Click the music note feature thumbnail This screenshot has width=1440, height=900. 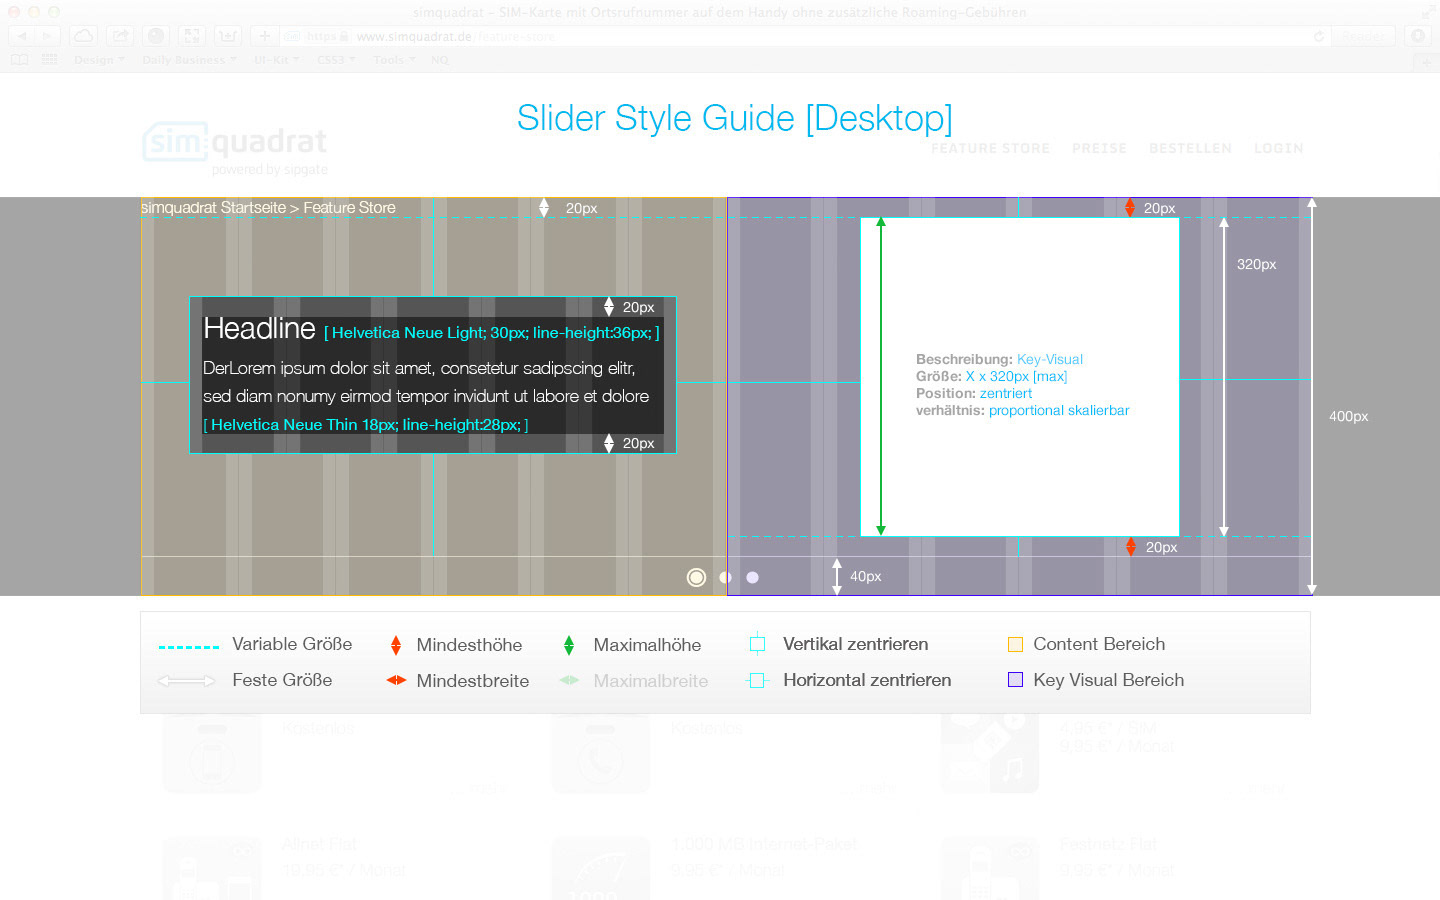coord(990,753)
